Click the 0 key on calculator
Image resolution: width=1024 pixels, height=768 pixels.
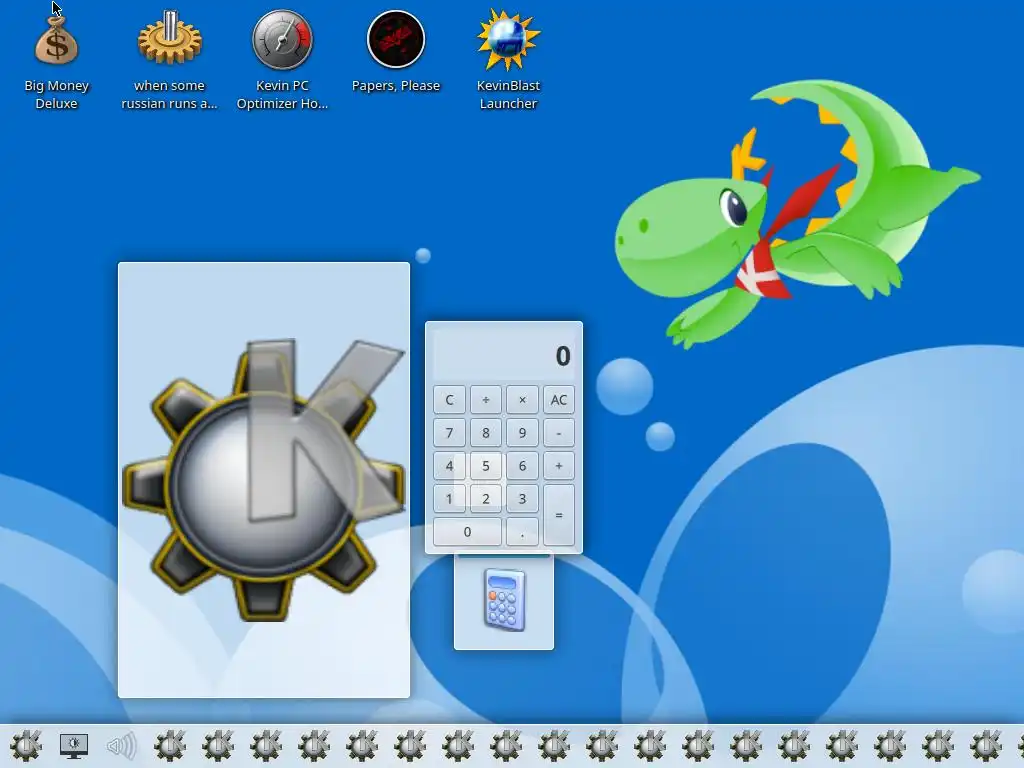(x=467, y=532)
